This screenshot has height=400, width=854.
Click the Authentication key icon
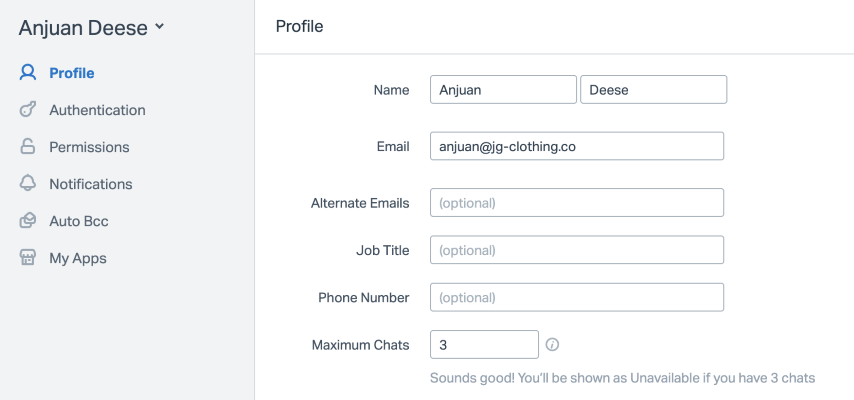pyautogui.click(x=28, y=110)
